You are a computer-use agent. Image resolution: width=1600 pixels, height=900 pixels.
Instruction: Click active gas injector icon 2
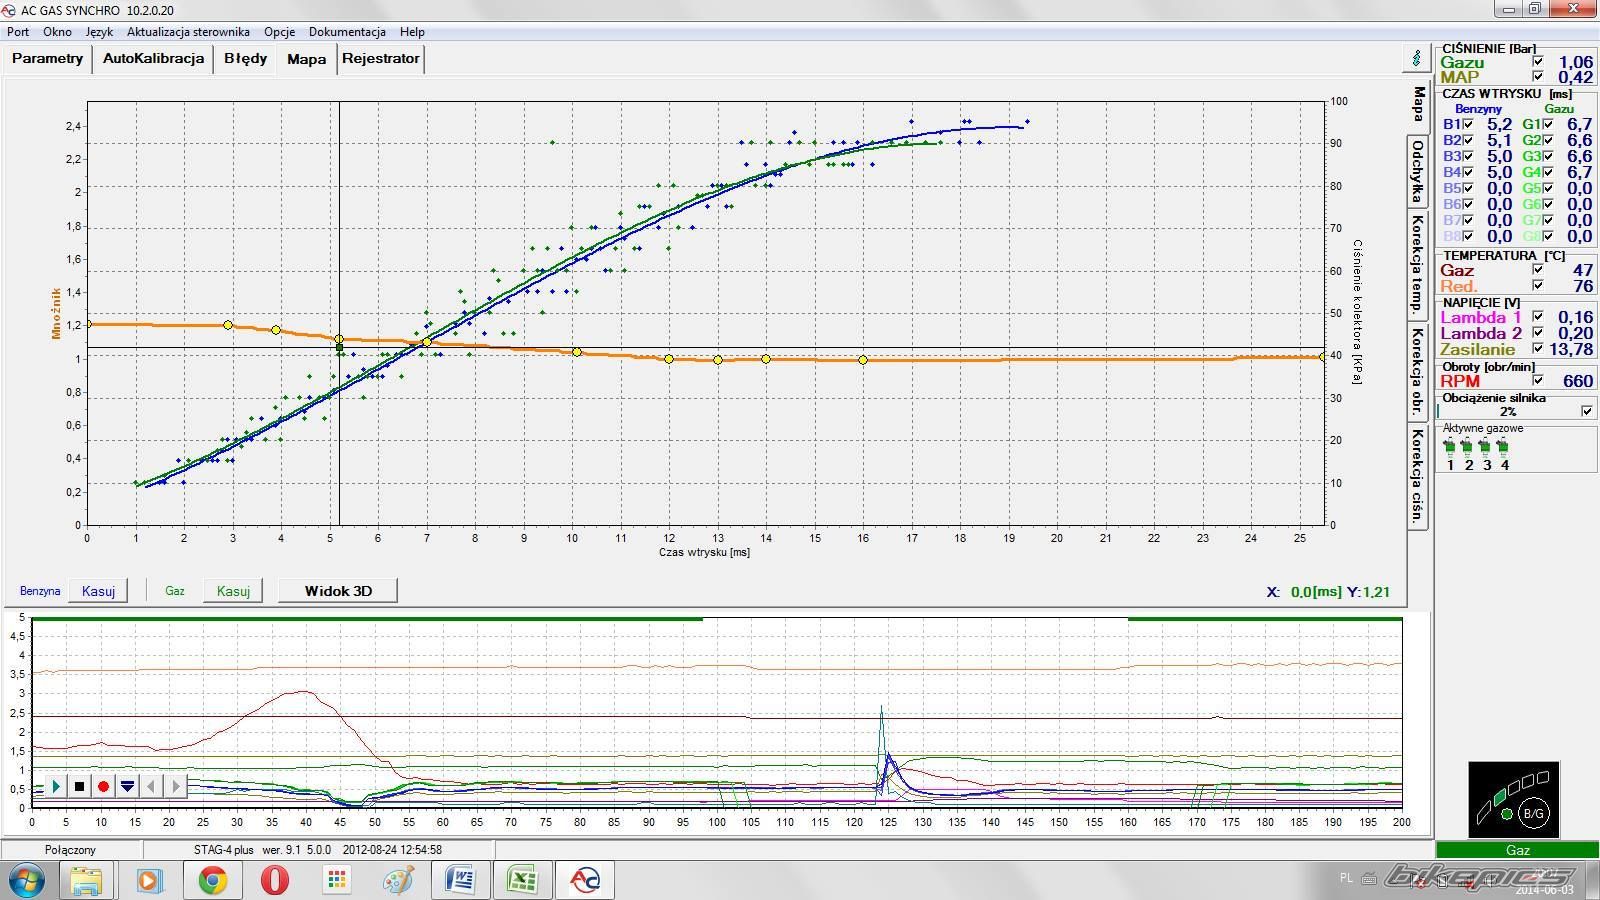tap(1468, 449)
